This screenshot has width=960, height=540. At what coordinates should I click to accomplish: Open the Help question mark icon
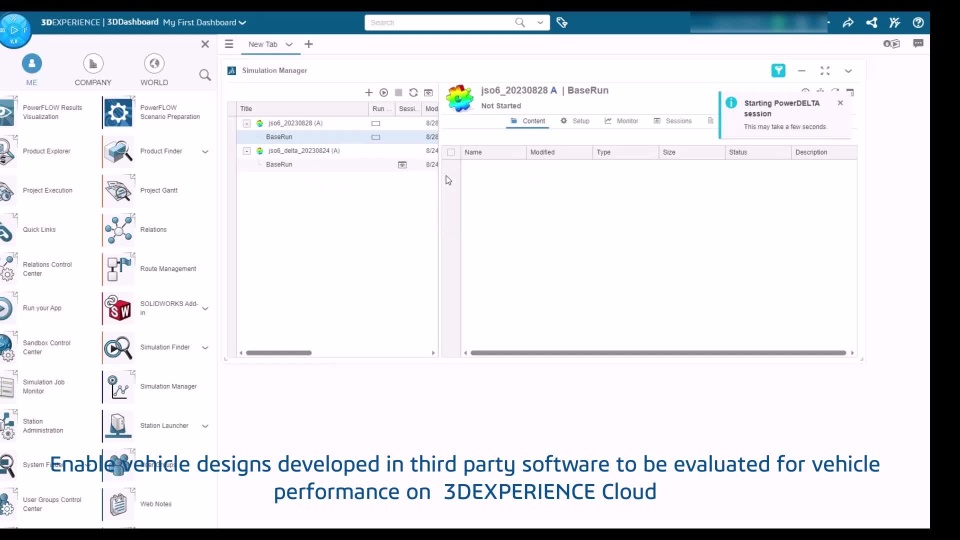(918, 23)
